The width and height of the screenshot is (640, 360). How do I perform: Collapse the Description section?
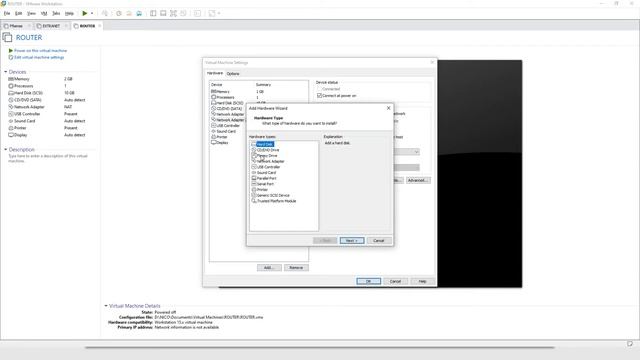(x=6, y=150)
